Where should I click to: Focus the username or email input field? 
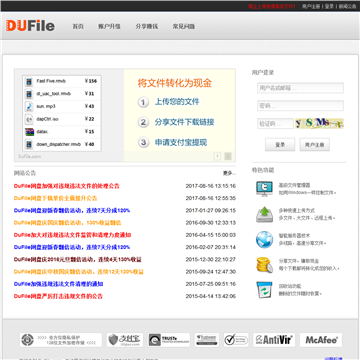pos(300,88)
